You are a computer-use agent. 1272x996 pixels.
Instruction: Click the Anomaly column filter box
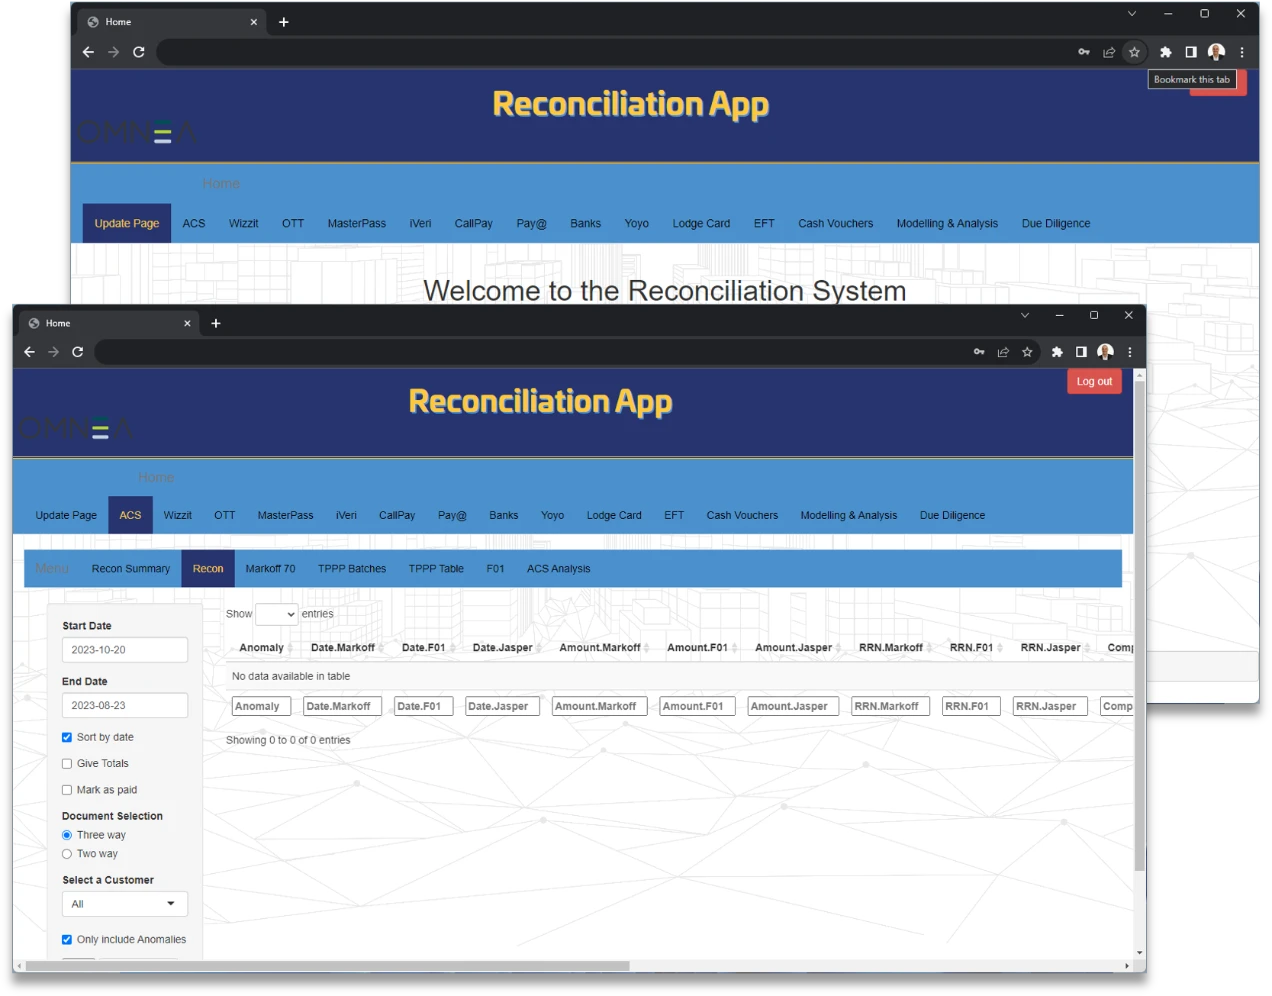click(x=262, y=706)
